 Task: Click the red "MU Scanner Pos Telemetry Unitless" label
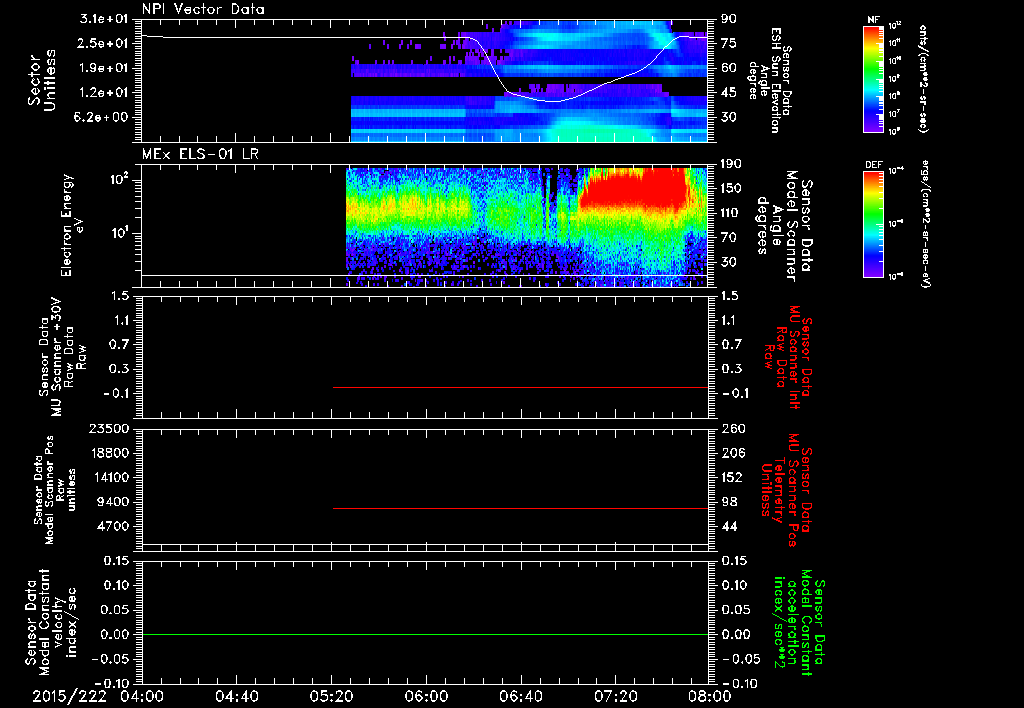tap(787, 489)
